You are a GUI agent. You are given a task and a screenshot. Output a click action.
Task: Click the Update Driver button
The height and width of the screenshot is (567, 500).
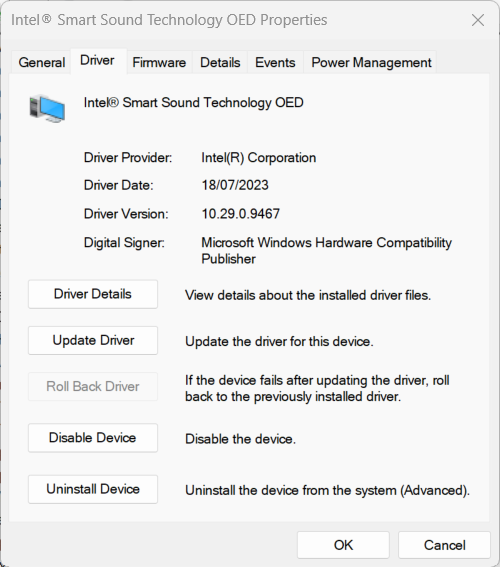tap(93, 340)
